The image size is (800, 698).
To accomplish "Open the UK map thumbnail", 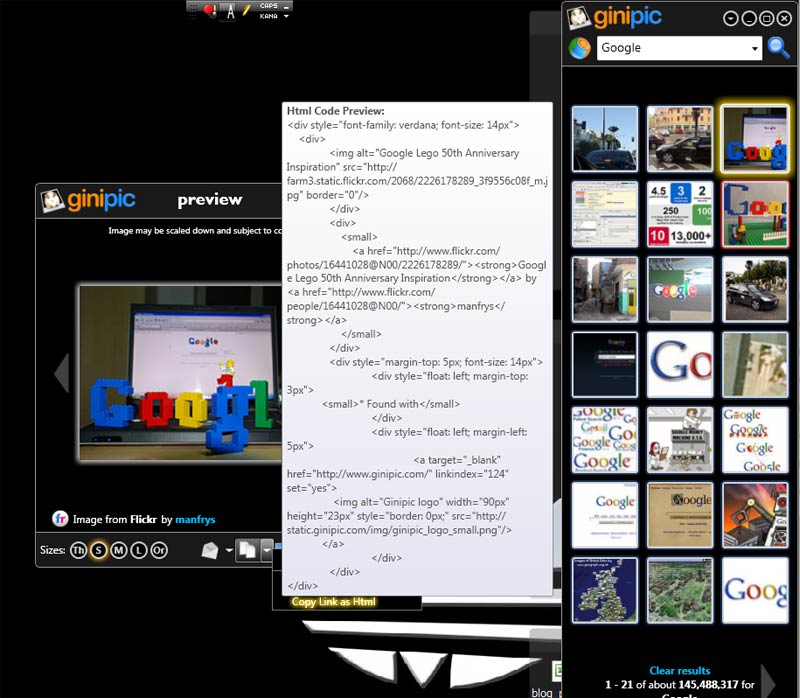I will coord(605,590).
